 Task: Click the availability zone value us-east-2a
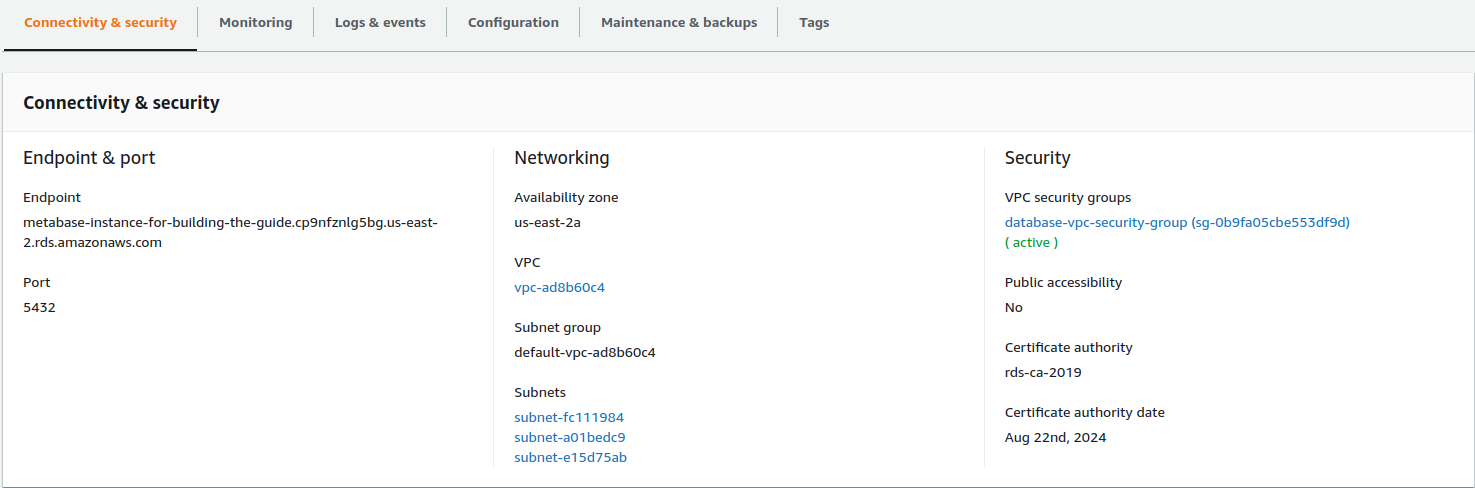tap(547, 222)
